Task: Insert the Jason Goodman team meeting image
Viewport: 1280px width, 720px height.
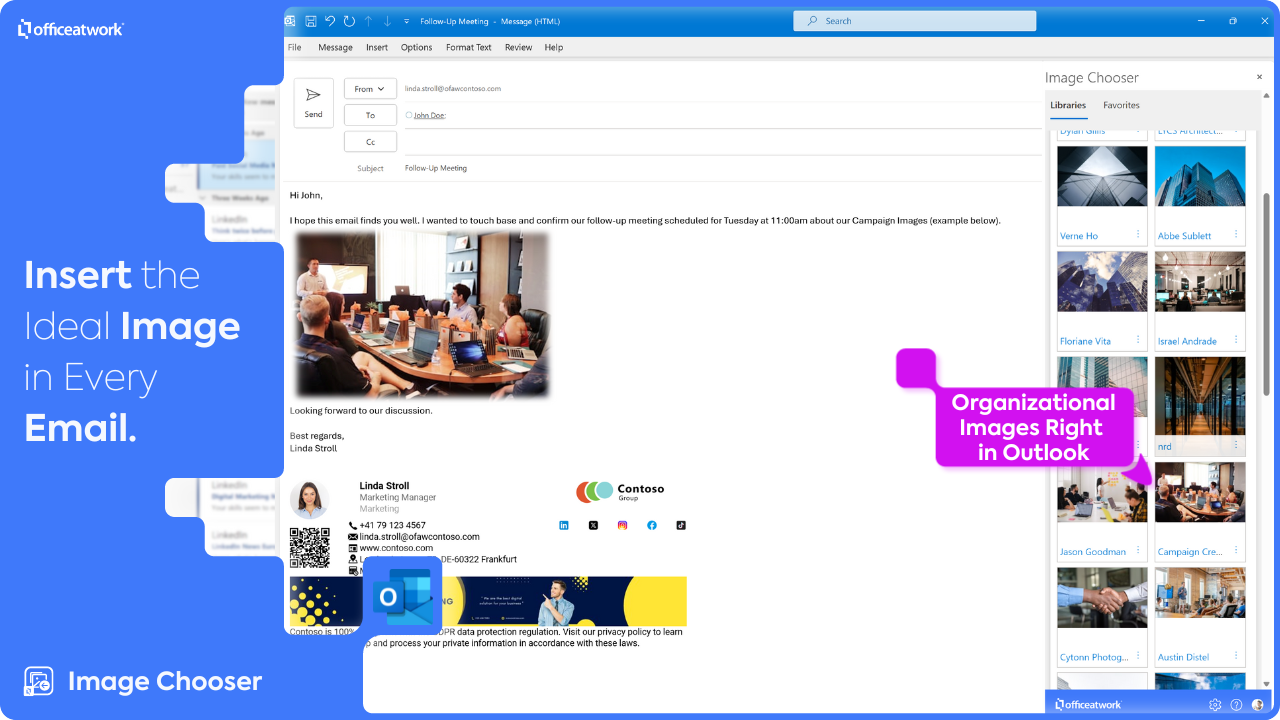Action: tap(1102, 492)
